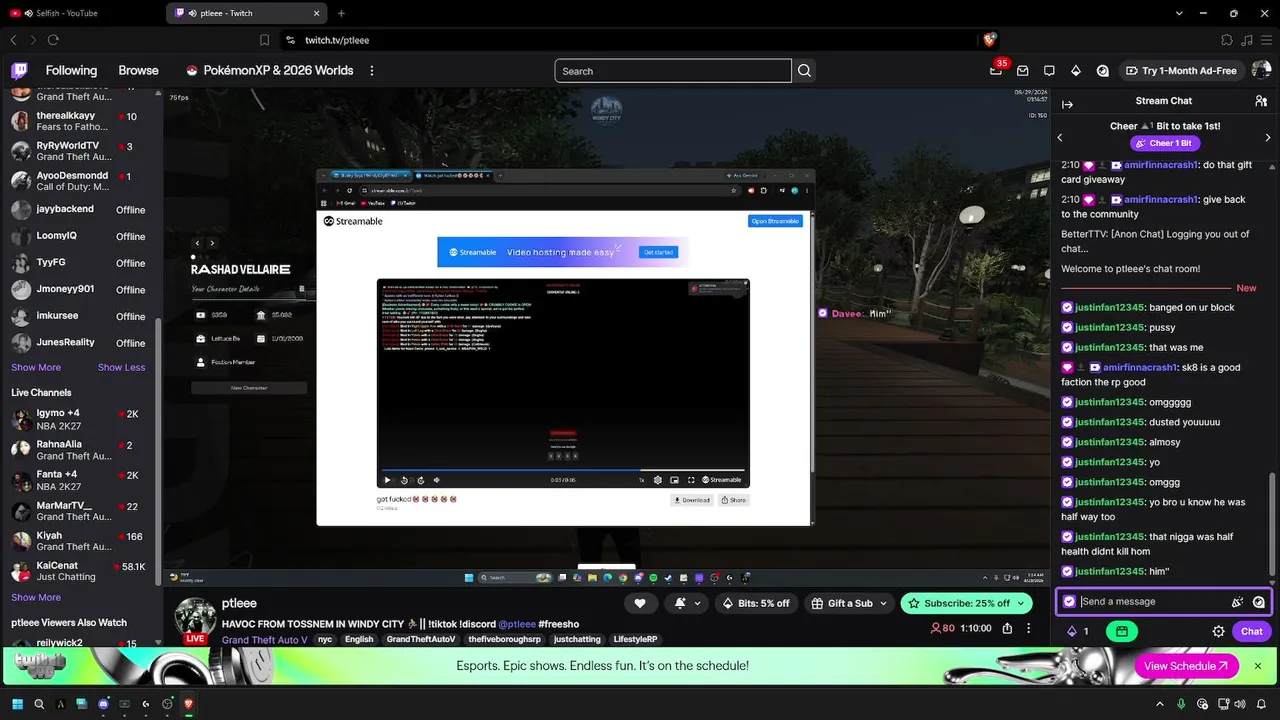The height and width of the screenshot is (720, 1280).
Task: Share the stream via share icon
Action: pyautogui.click(x=1007, y=628)
